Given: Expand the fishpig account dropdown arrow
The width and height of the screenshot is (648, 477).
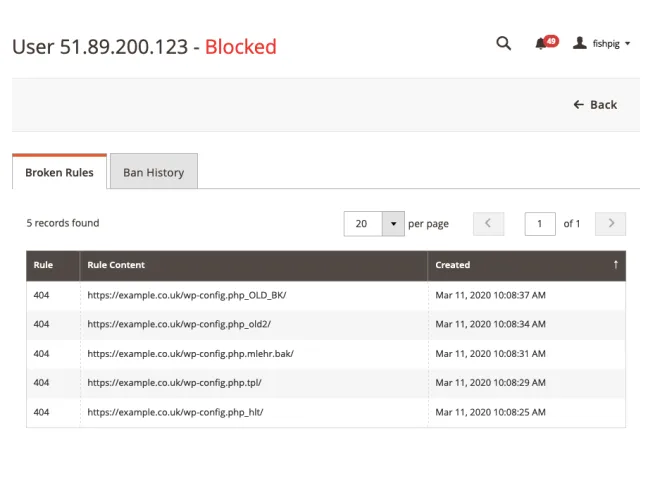Looking at the screenshot, I should (627, 44).
